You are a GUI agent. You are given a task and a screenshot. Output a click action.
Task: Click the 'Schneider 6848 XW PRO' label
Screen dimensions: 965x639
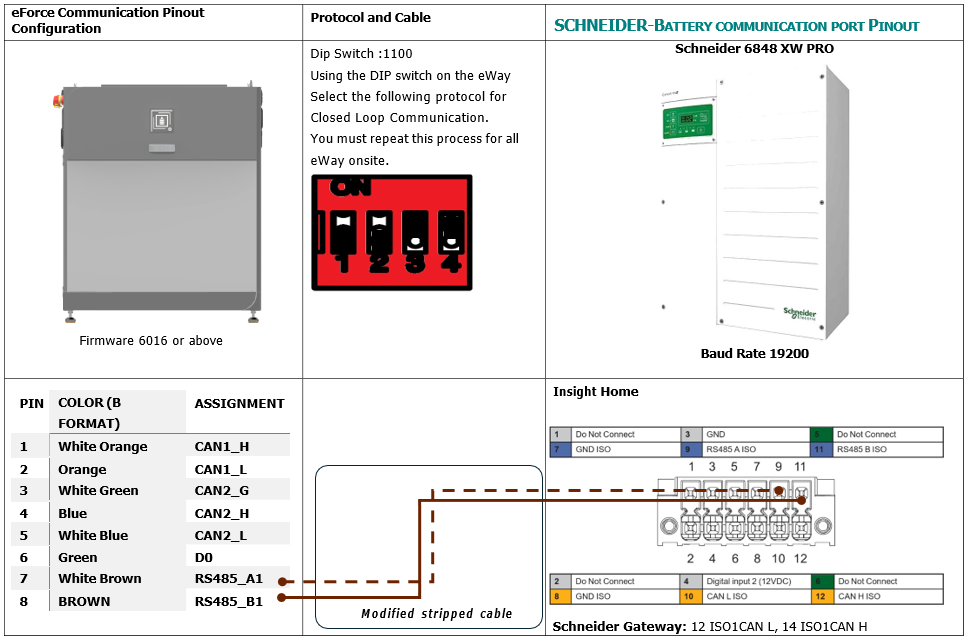point(754,49)
